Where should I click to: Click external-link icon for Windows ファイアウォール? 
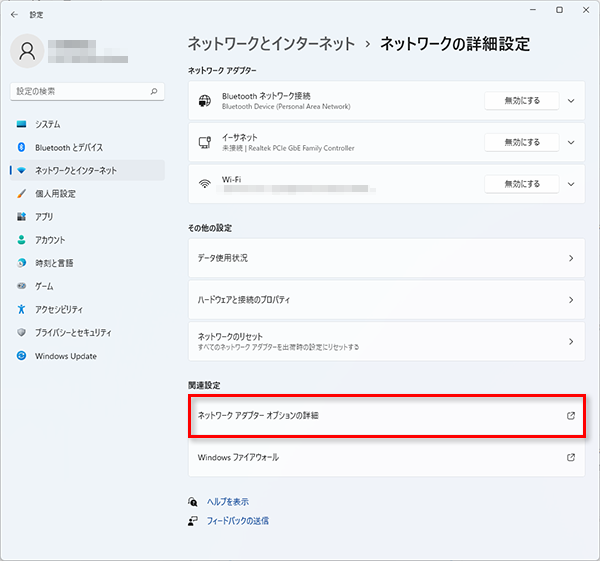pyautogui.click(x=571, y=457)
